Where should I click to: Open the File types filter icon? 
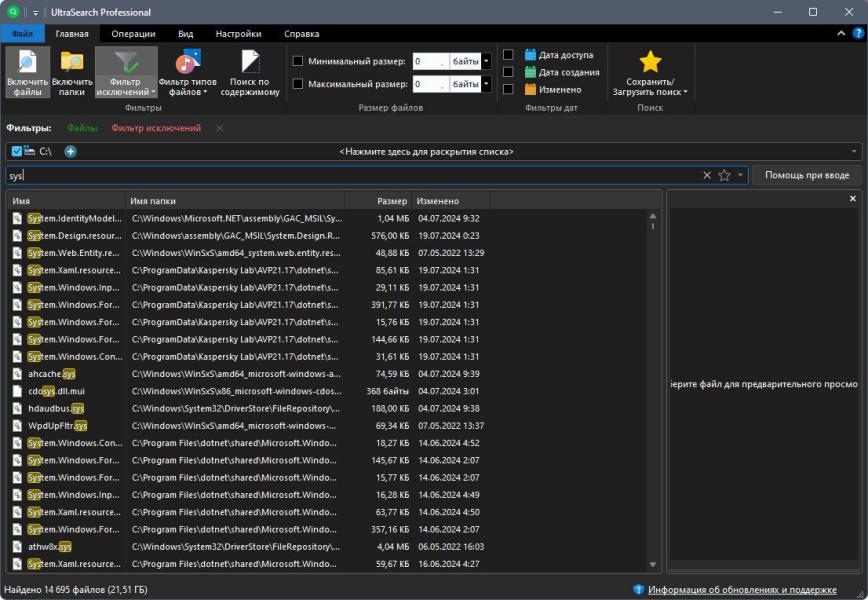(188, 61)
